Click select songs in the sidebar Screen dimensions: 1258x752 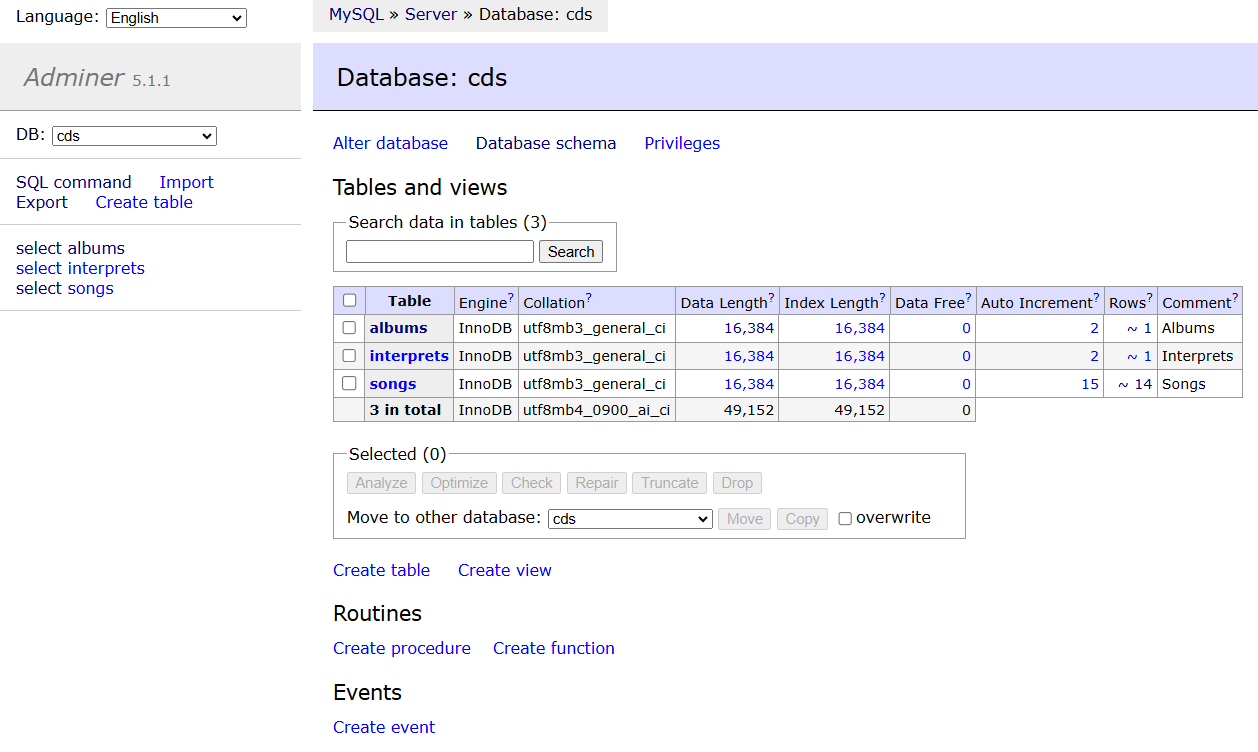point(64,288)
